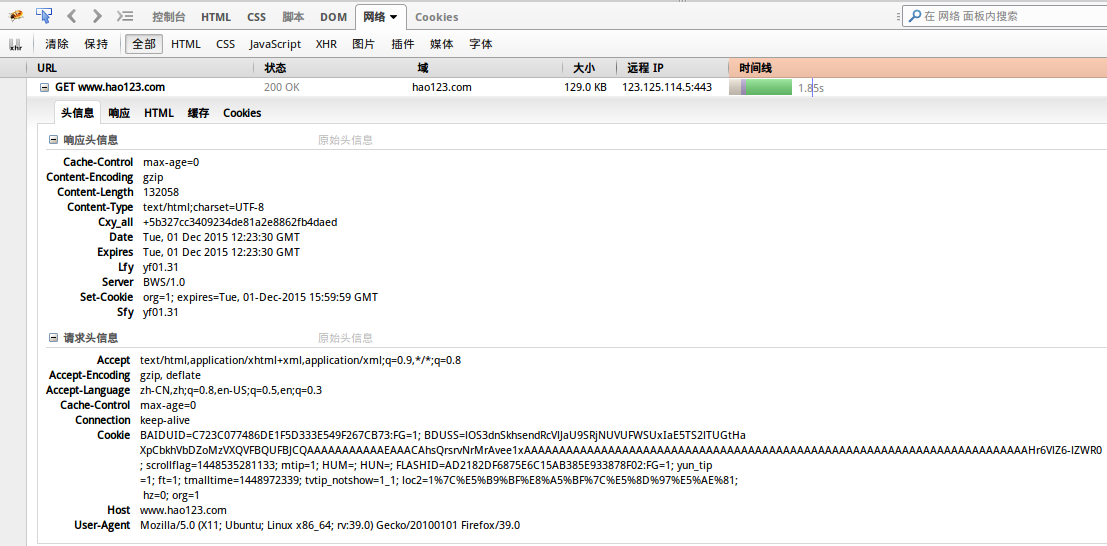Image resolution: width=1107 pixels, height=546 pixels.
Task: Filter requests by HTML type
Action: point(186,44)
